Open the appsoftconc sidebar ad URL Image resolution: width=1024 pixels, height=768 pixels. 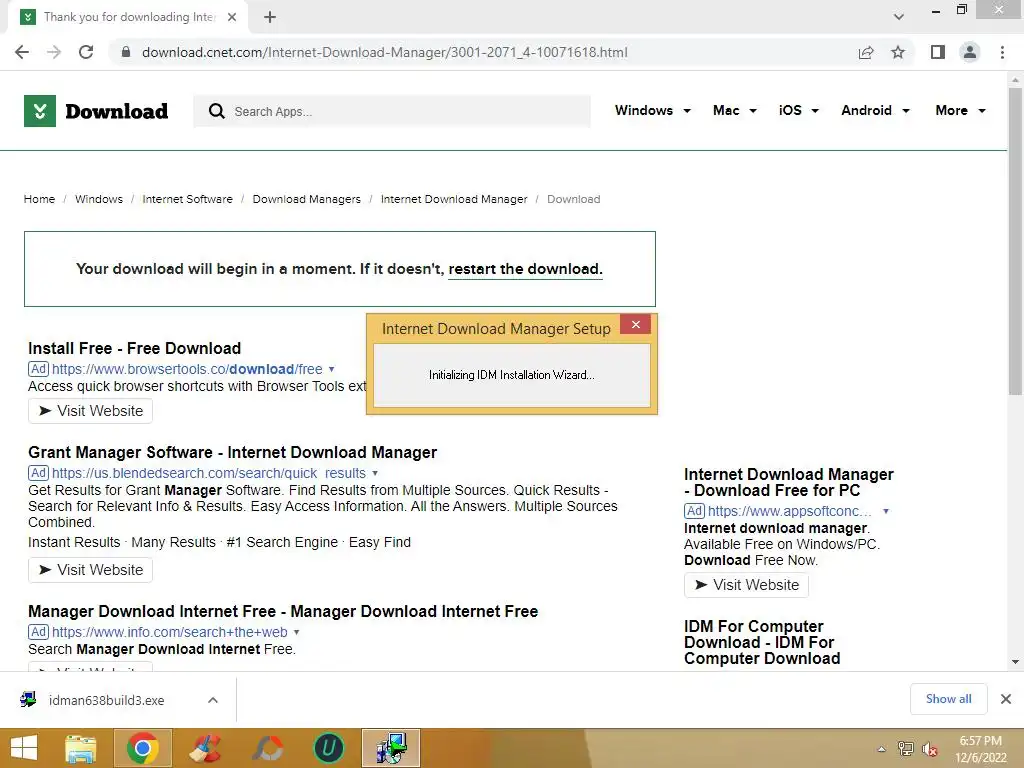[790, 511]
